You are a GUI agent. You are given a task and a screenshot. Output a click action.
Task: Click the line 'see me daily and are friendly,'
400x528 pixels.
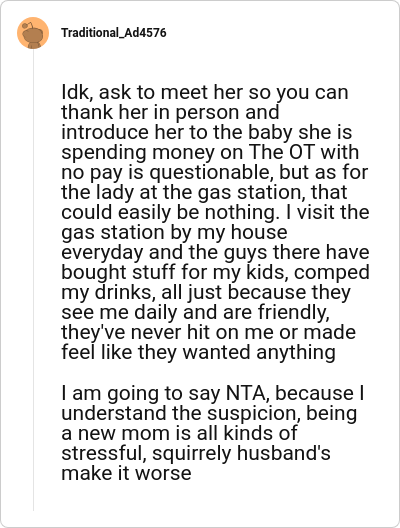(195, 312)
